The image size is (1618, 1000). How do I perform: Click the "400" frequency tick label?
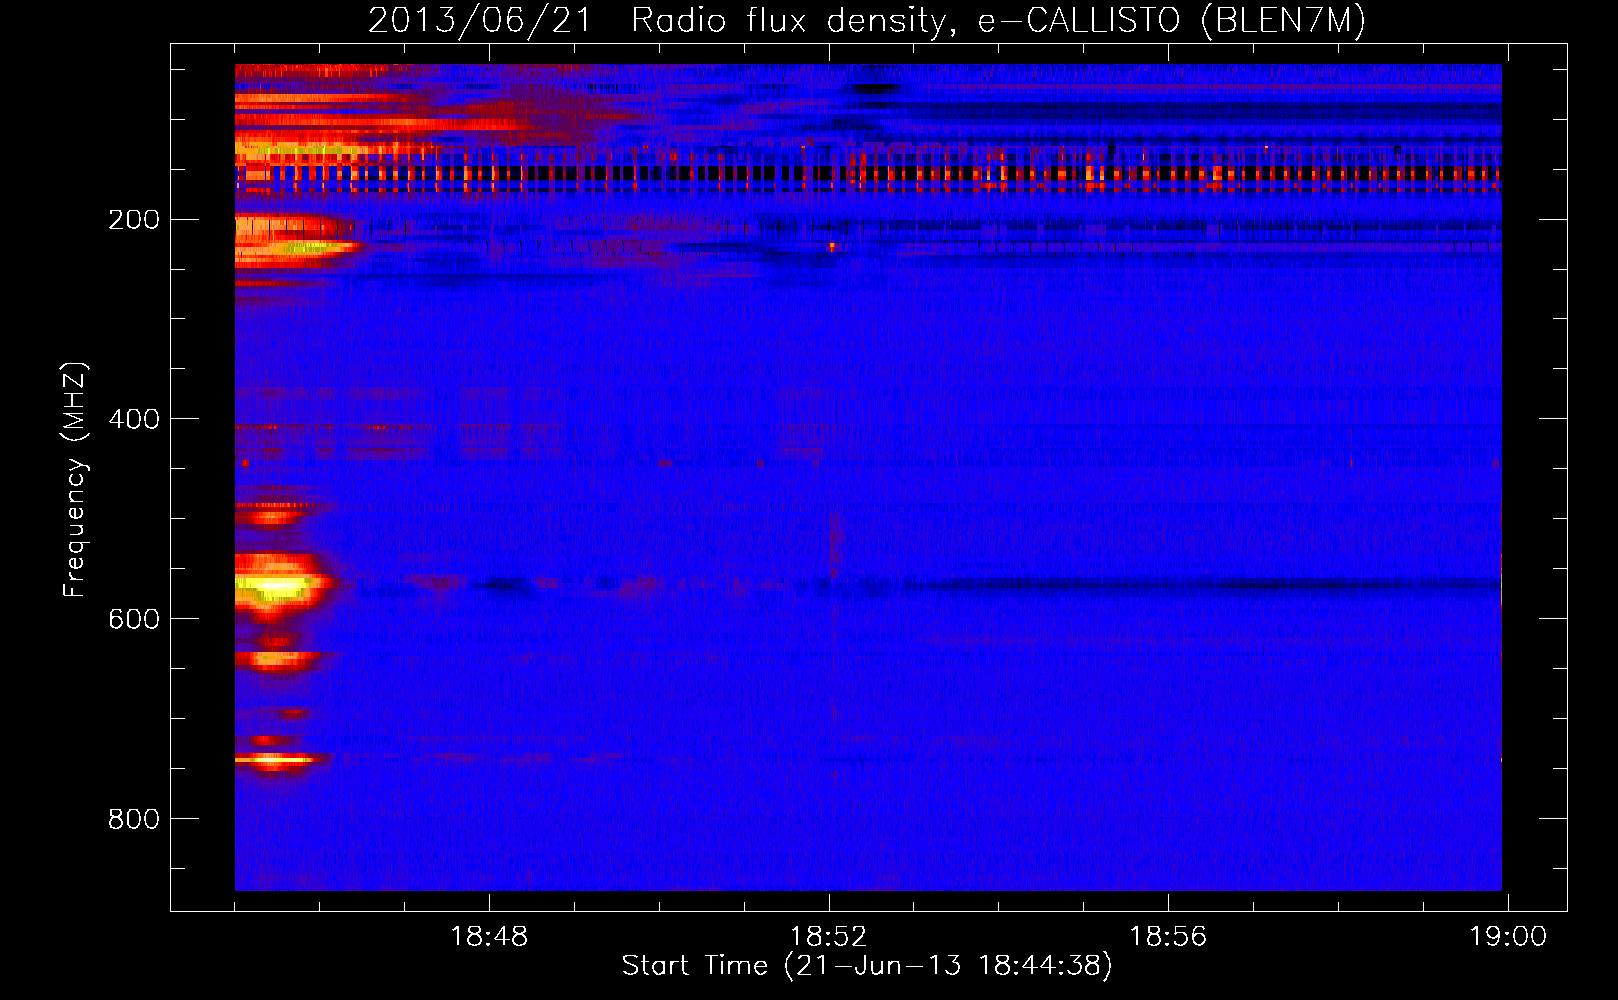pyautogui.click(x=134, y=419)
